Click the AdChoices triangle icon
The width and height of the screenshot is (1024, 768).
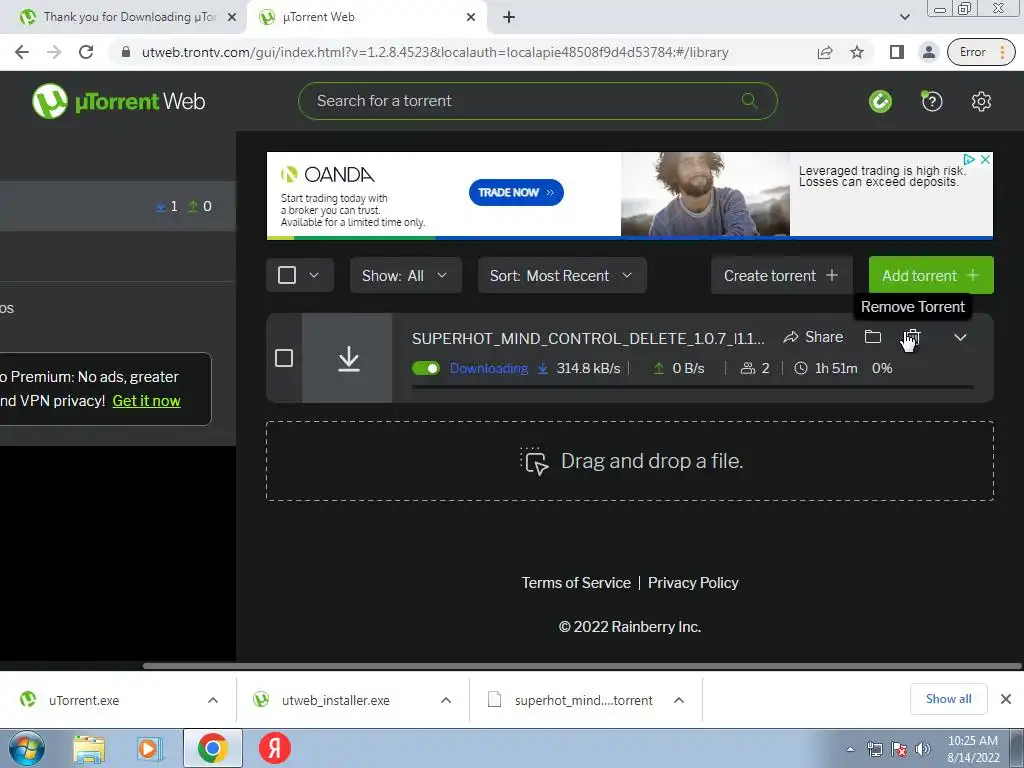click(969, 159)
